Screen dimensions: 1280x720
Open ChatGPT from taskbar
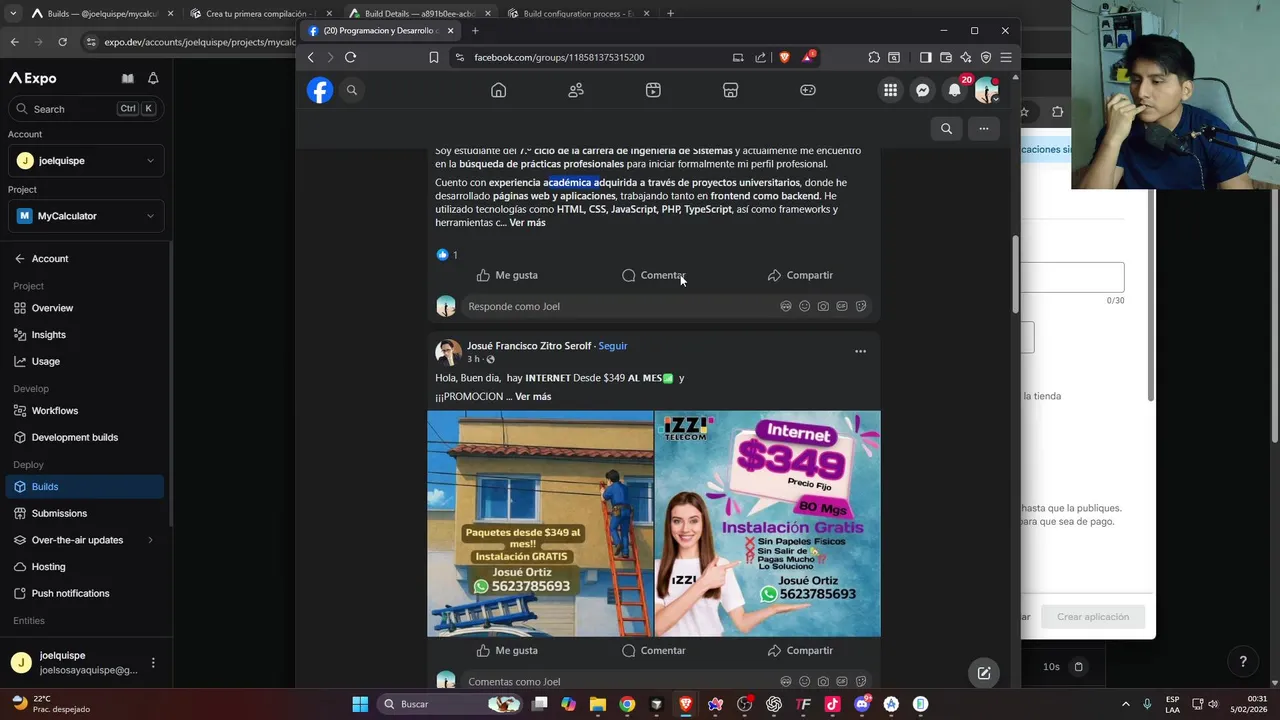(773, 704)
